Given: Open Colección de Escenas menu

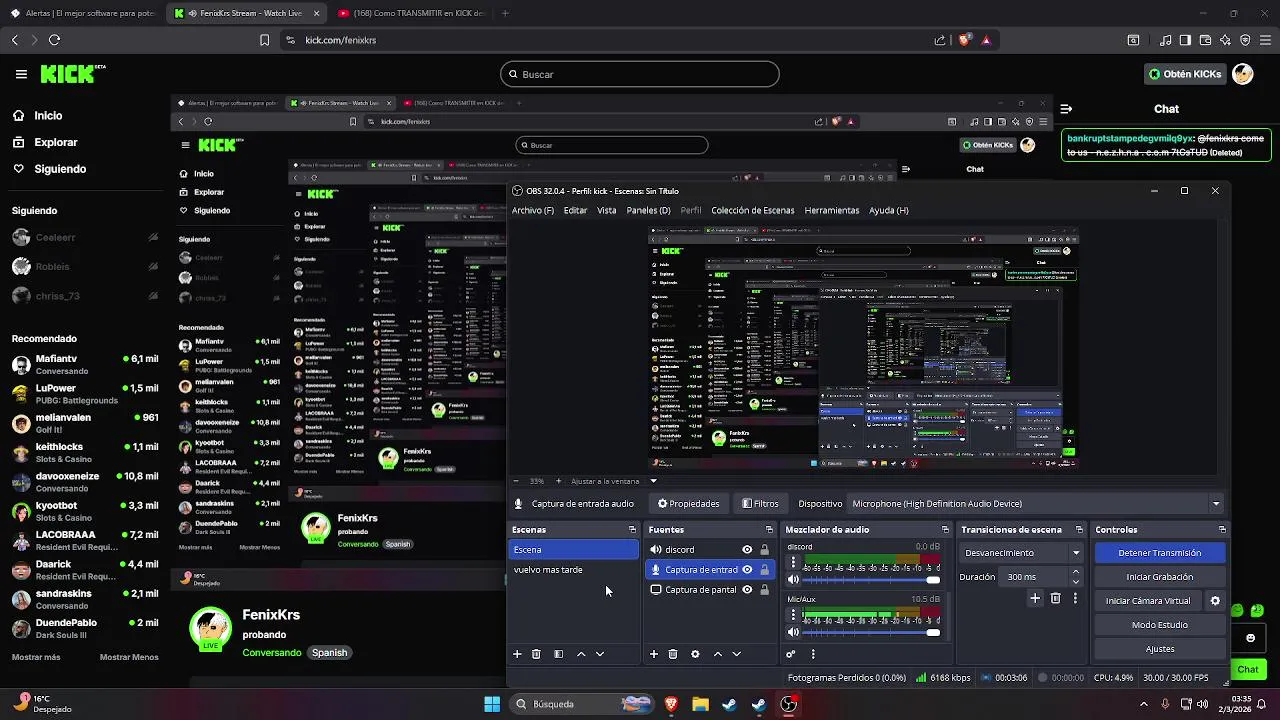Looking at the screenshot, I should click(x=753, y=211).
